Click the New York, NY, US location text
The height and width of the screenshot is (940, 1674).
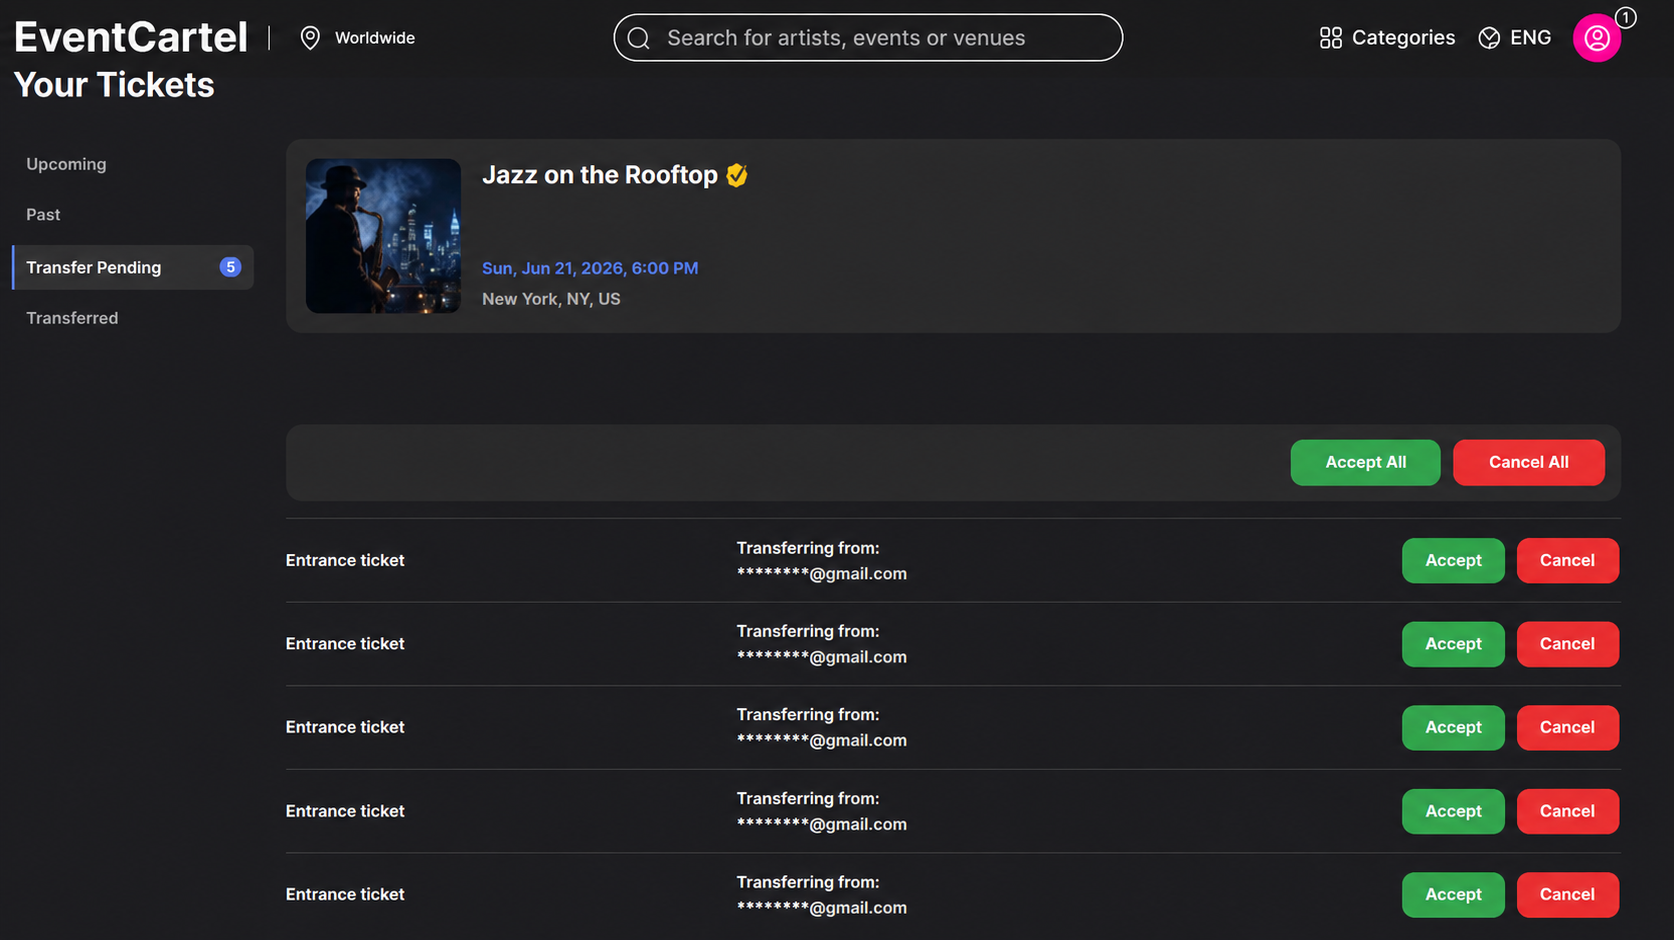(x=551, y=299)
